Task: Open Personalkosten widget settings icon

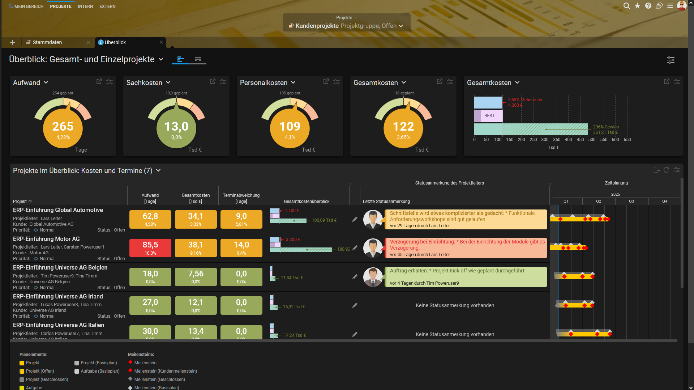Action: [x=336, y=81]
